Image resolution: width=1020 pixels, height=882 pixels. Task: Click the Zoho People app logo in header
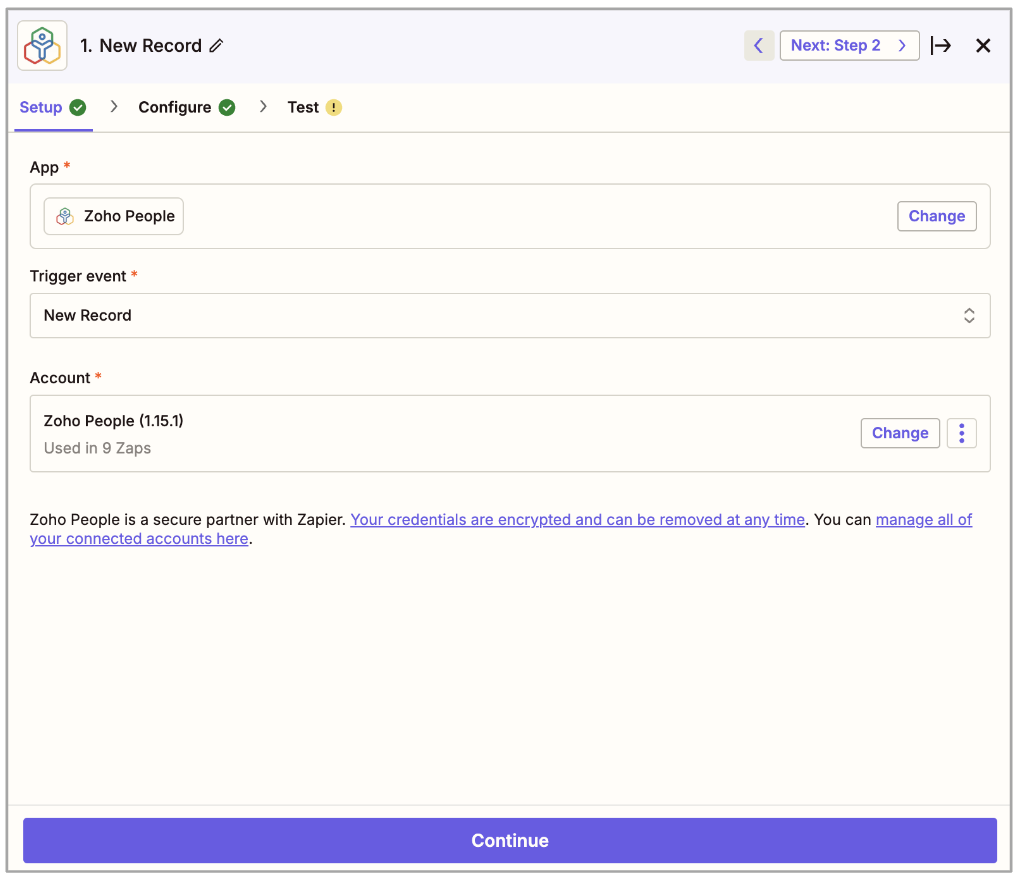42,46
